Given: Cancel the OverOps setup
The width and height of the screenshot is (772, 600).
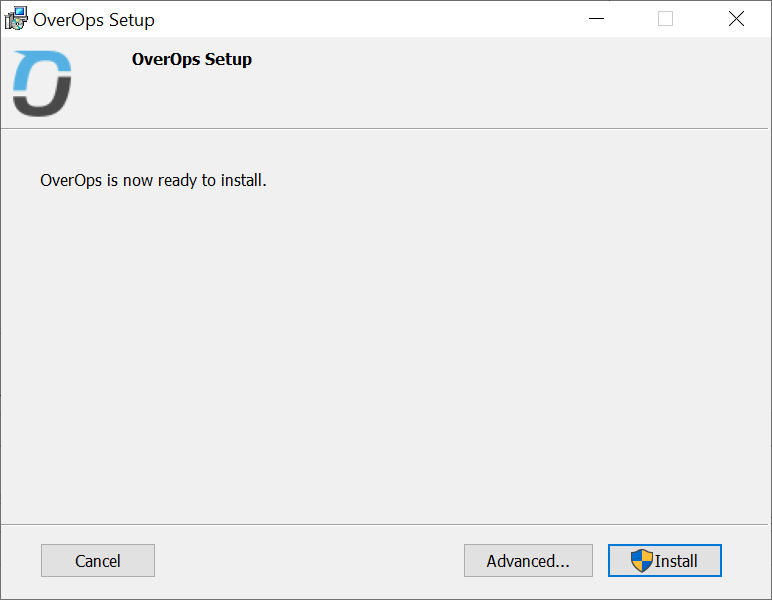Looking at the screenshot, I should click(x=97, y=560).
